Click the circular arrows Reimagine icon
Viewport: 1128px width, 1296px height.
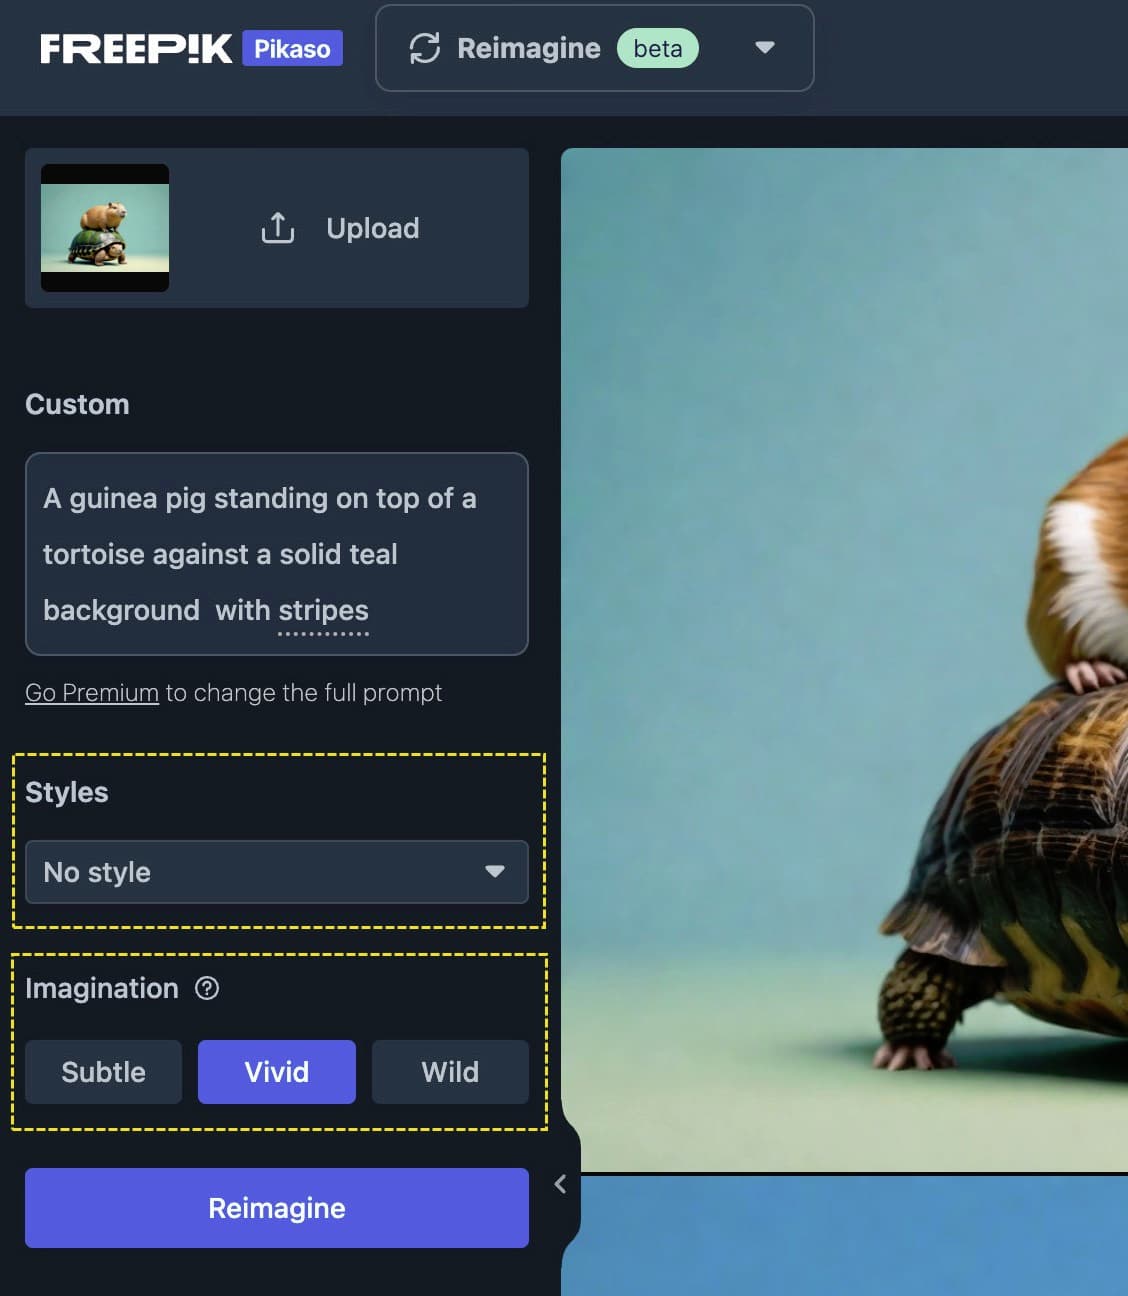425,48
